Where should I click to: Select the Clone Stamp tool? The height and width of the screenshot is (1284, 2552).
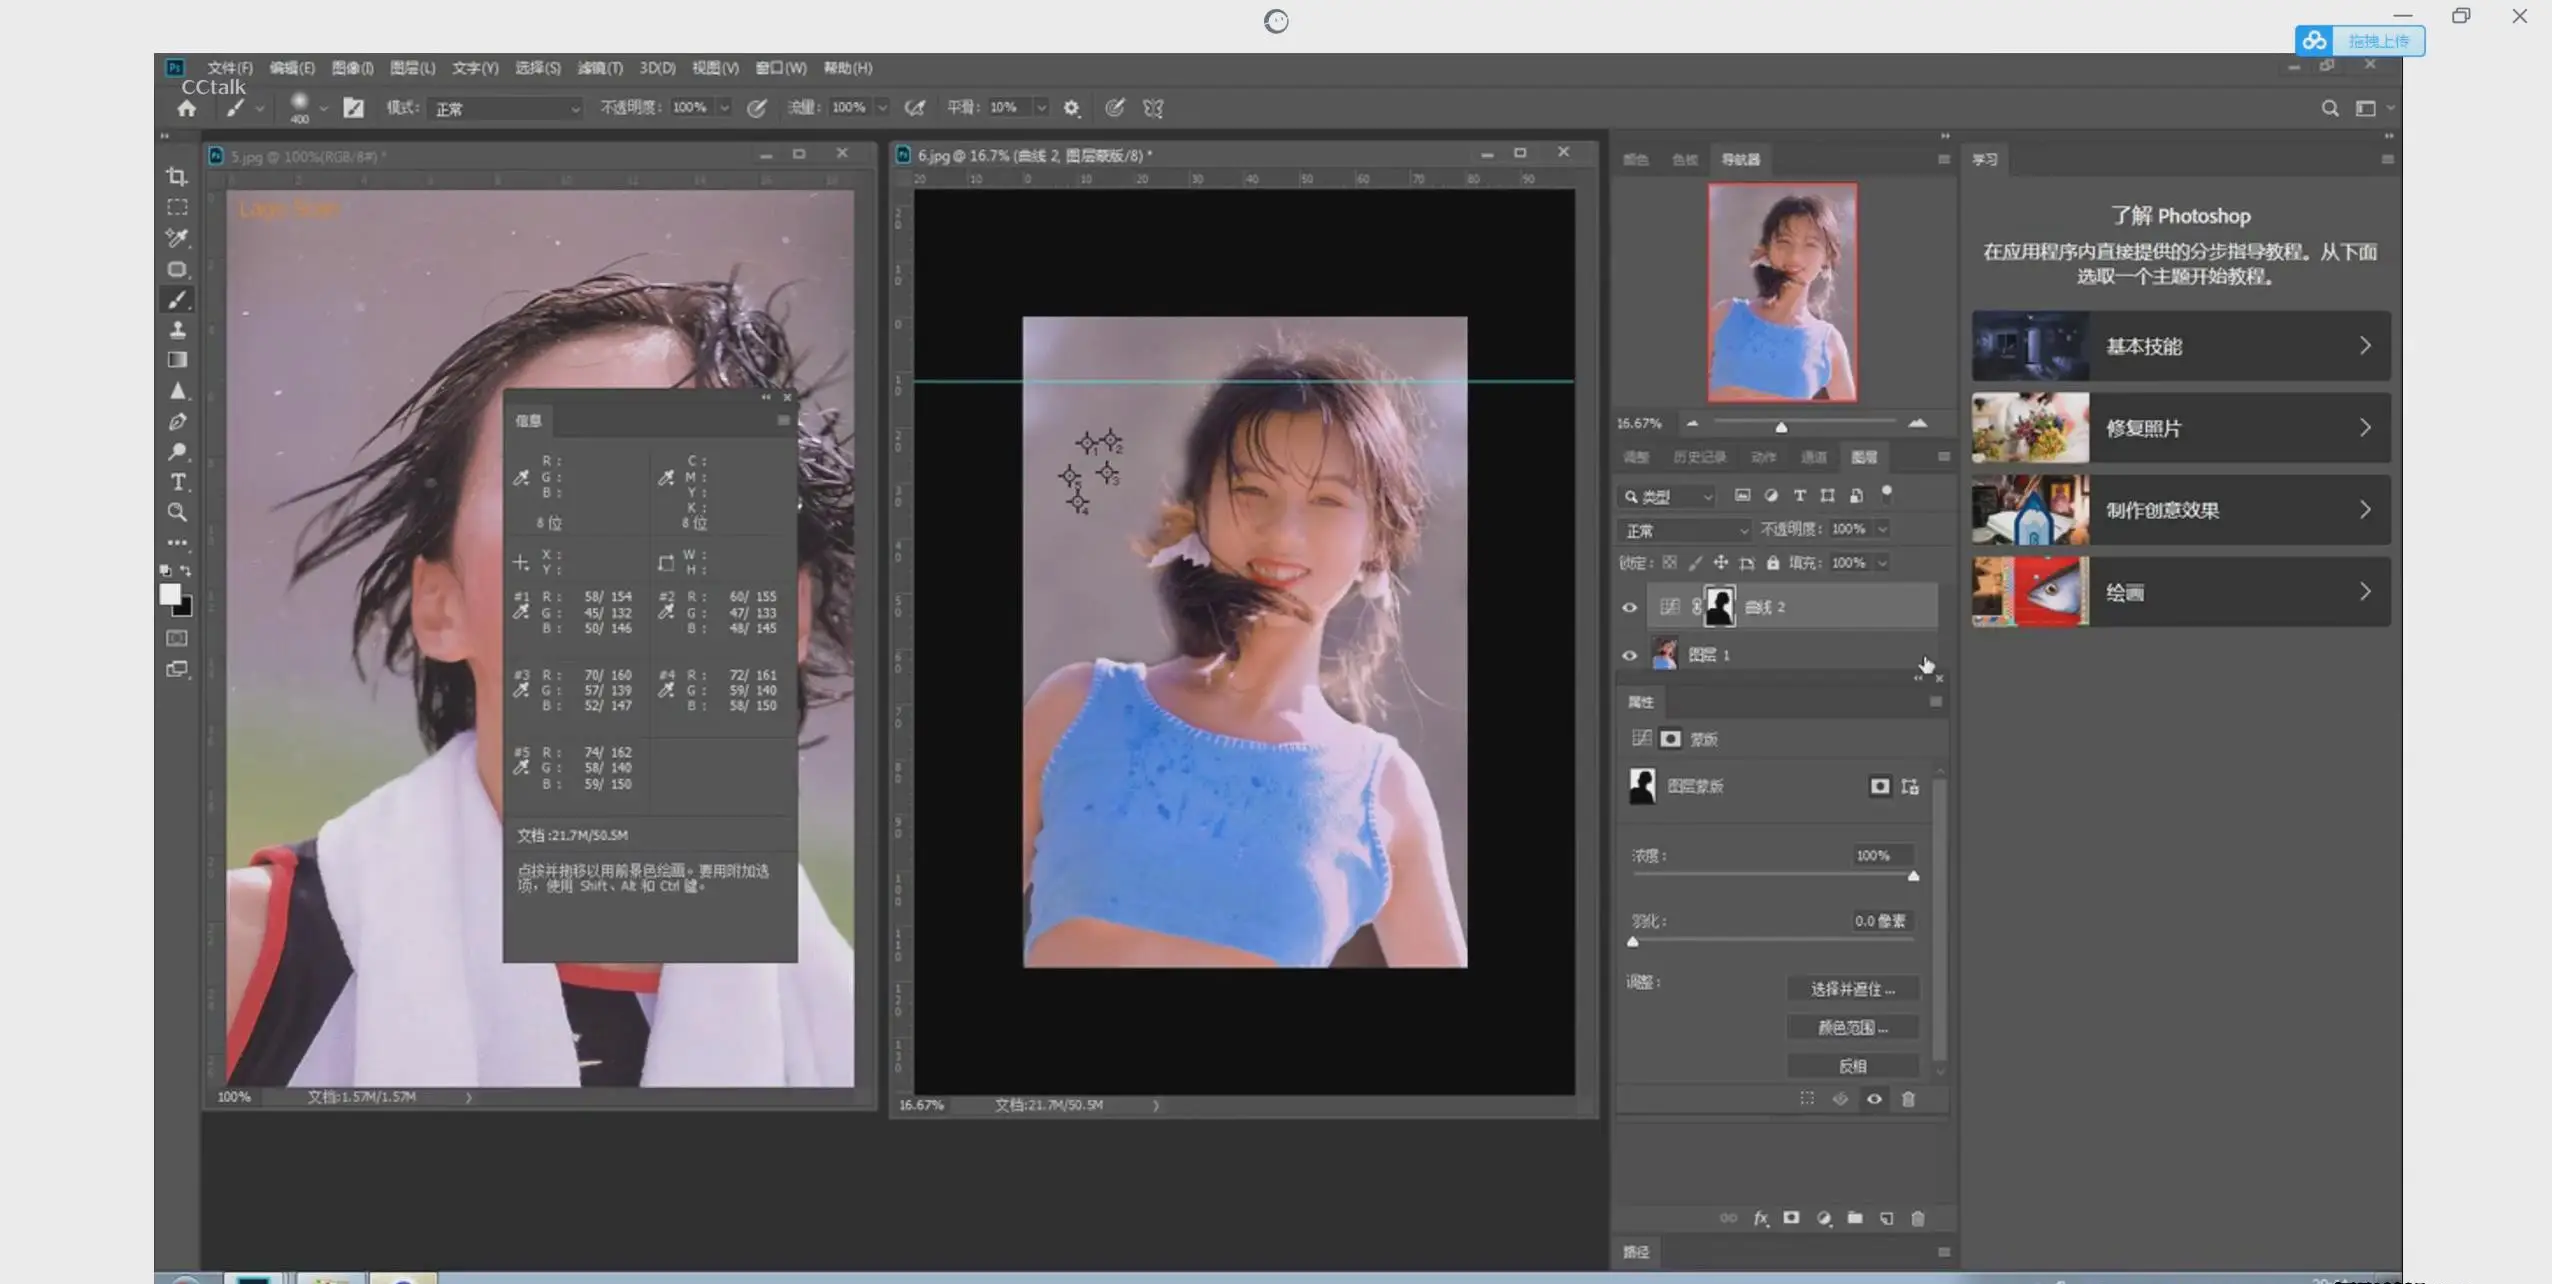(177, 330)
